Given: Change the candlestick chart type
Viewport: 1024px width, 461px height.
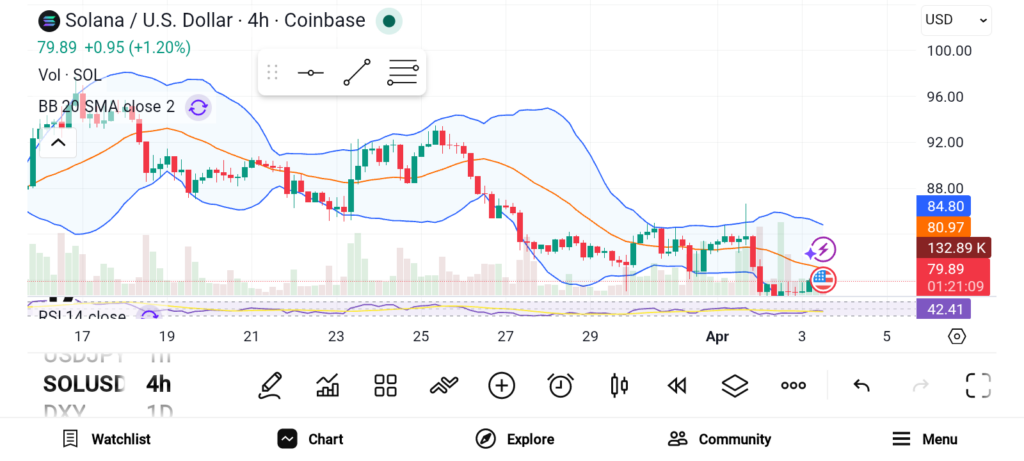Looking at the screenshot, I should 618,385.
